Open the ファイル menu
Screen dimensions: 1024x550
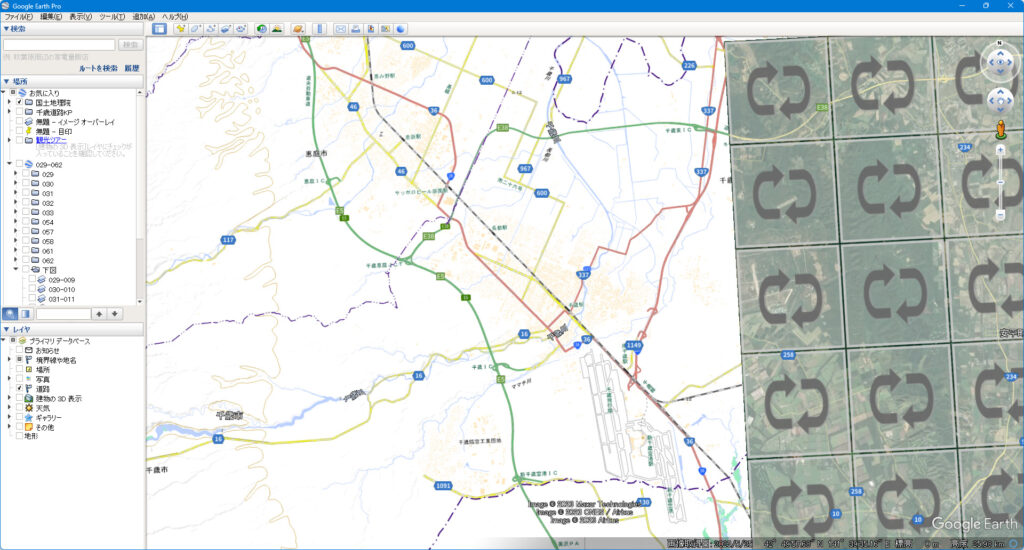[x=18, y=17]
